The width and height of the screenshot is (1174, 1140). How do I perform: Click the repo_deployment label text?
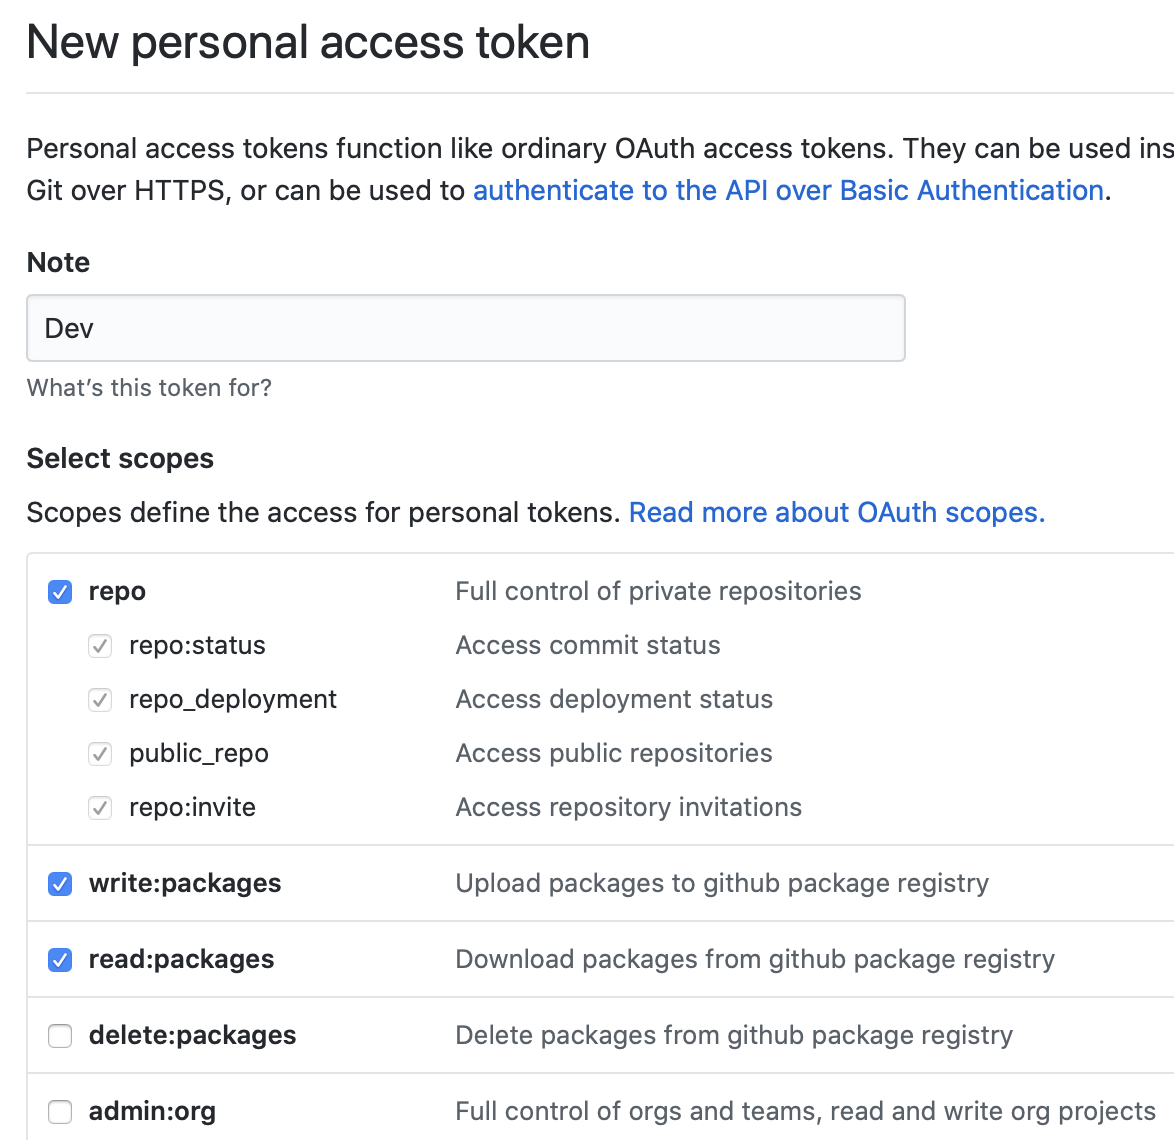coord(232,699)
